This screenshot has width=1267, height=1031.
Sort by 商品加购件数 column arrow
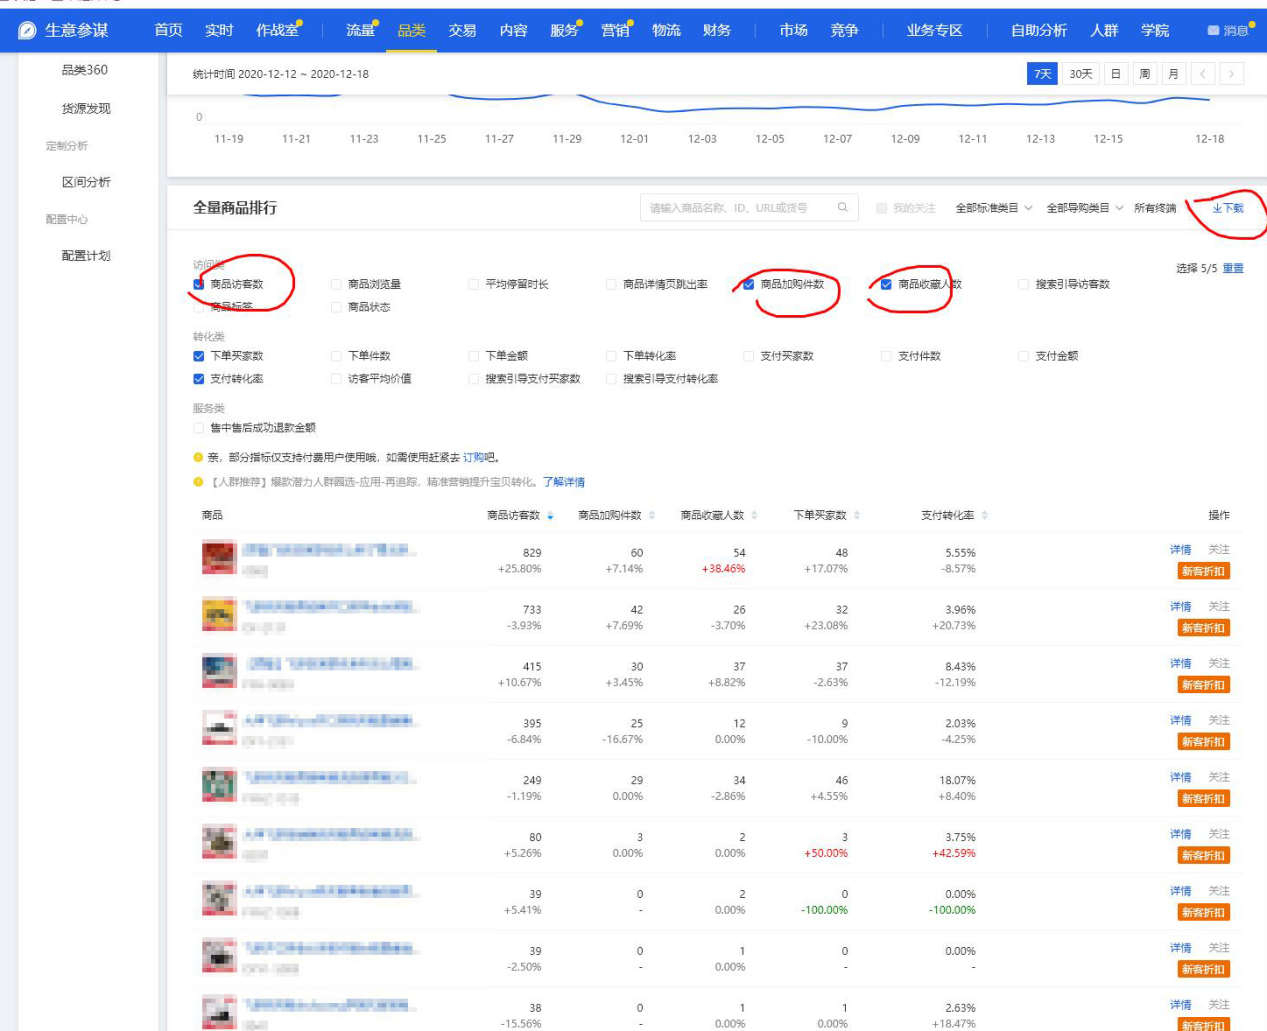click(652, 516)
